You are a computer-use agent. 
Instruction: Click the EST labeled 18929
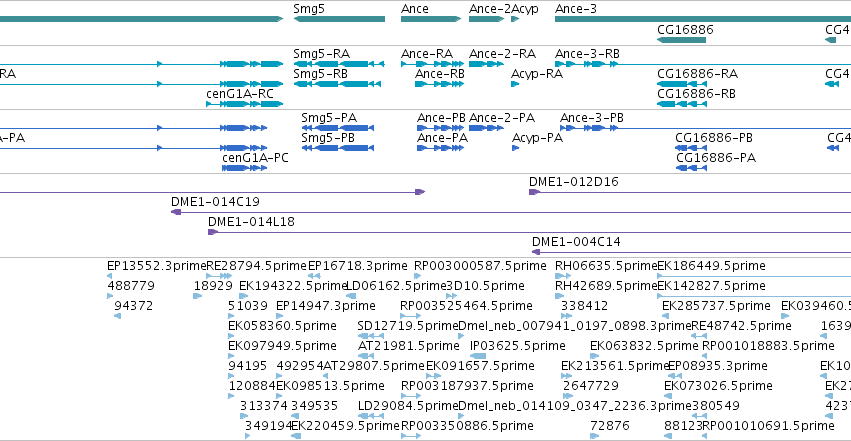point(213,286)
